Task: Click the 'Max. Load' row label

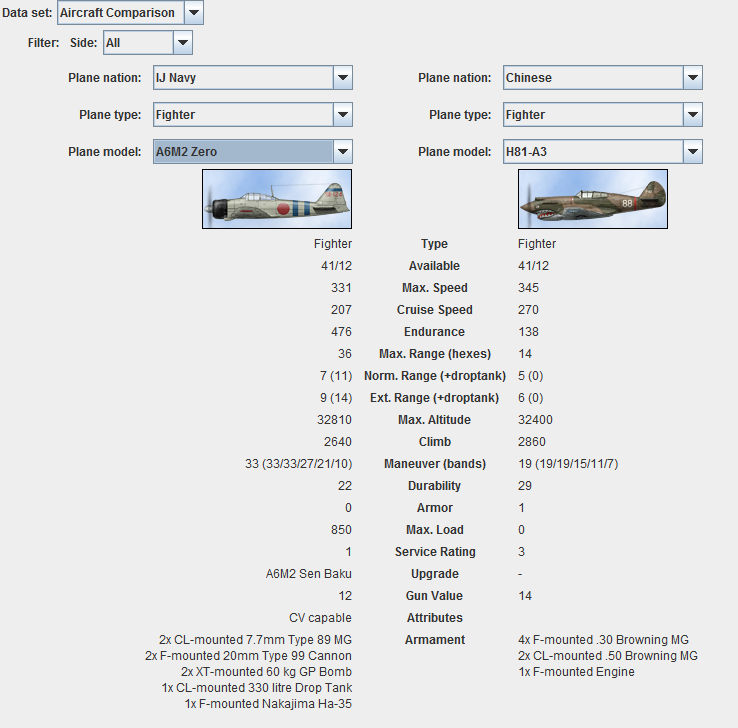Action: click(435, 530)
